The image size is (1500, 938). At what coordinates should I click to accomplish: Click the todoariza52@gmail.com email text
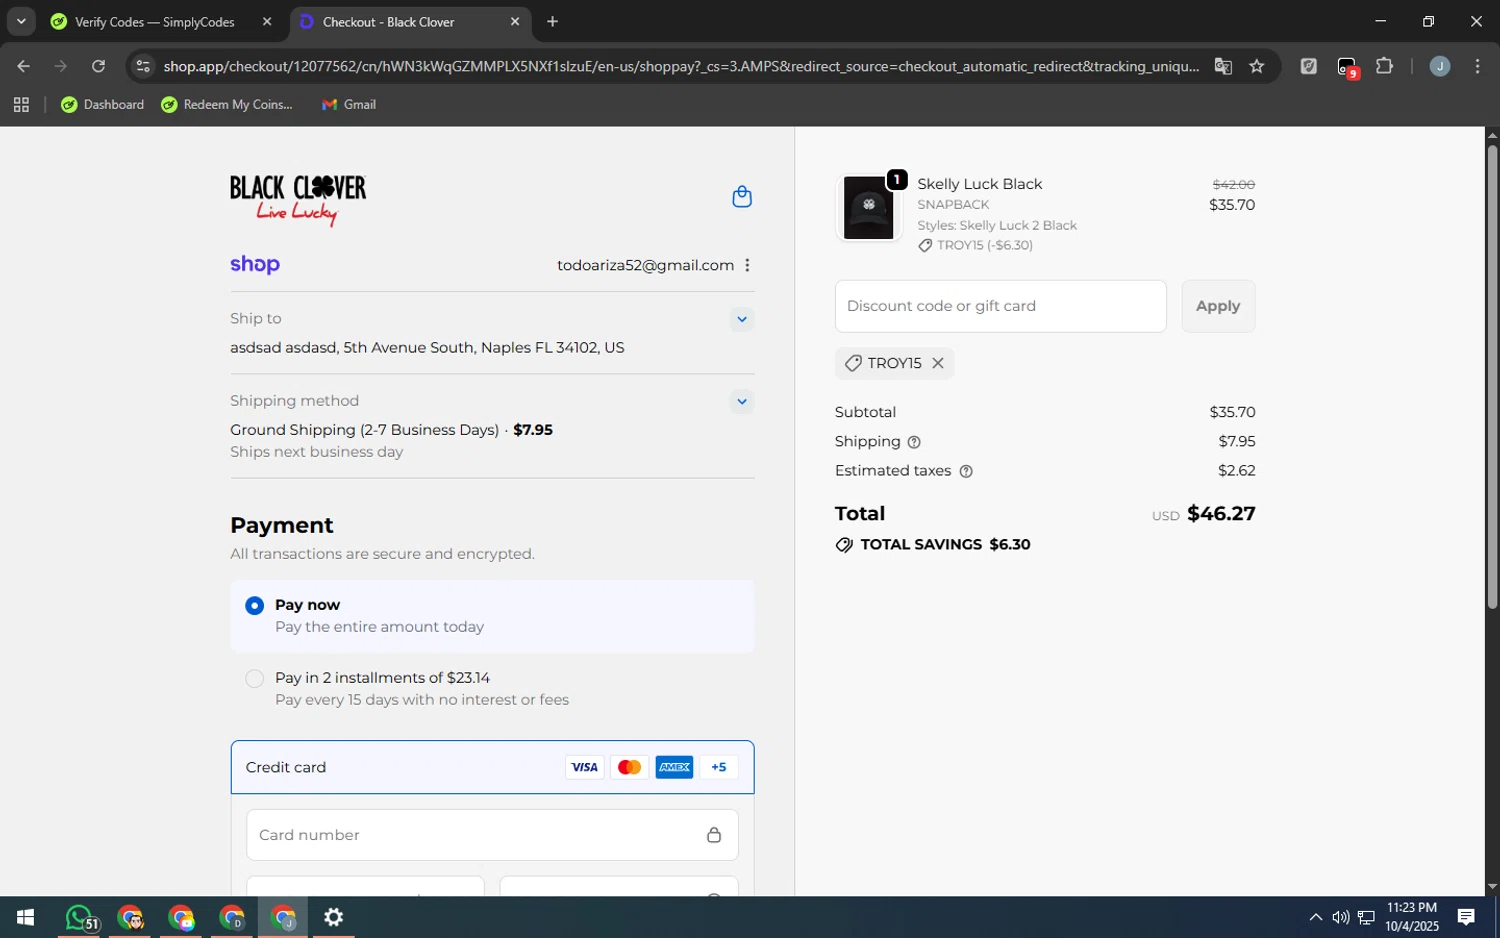646,265
